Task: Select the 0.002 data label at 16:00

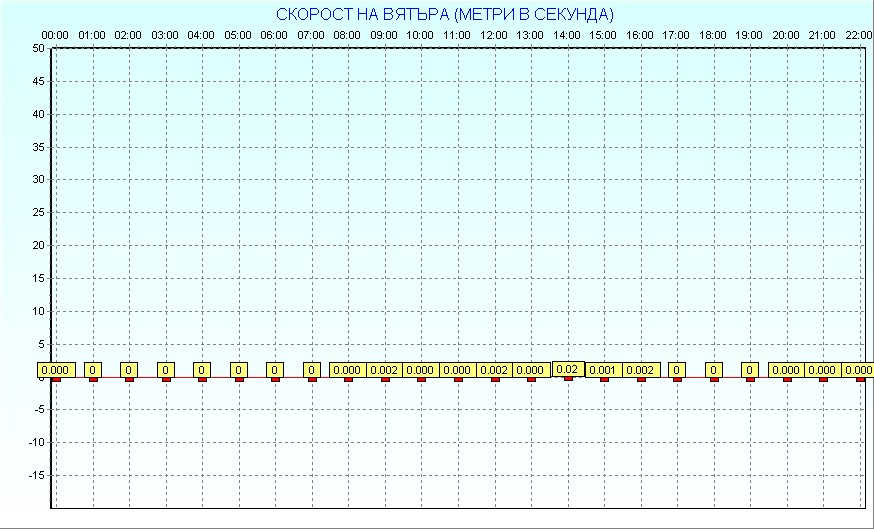Action: coord(641,370)
